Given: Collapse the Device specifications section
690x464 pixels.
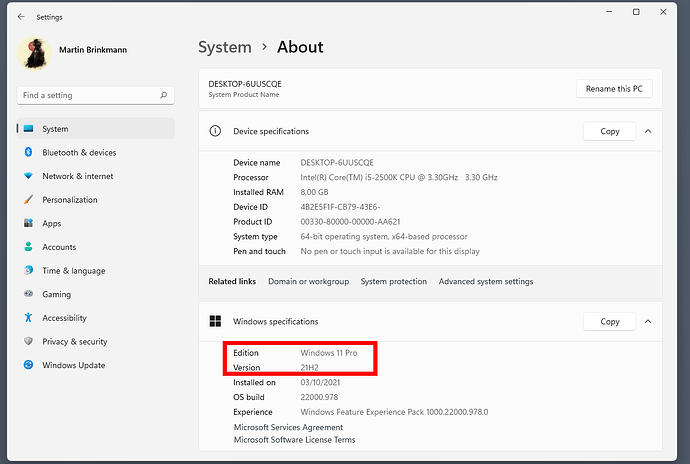Looking at the screenshot, I should pyautogui.click(x=648, y=131).
